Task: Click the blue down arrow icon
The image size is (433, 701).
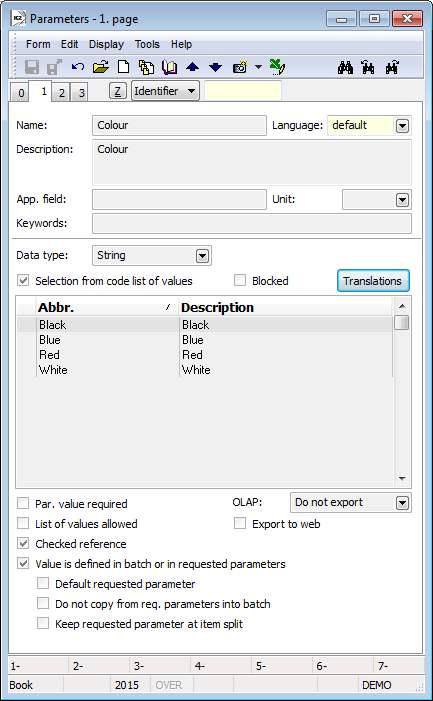Action: coord(215,68)
